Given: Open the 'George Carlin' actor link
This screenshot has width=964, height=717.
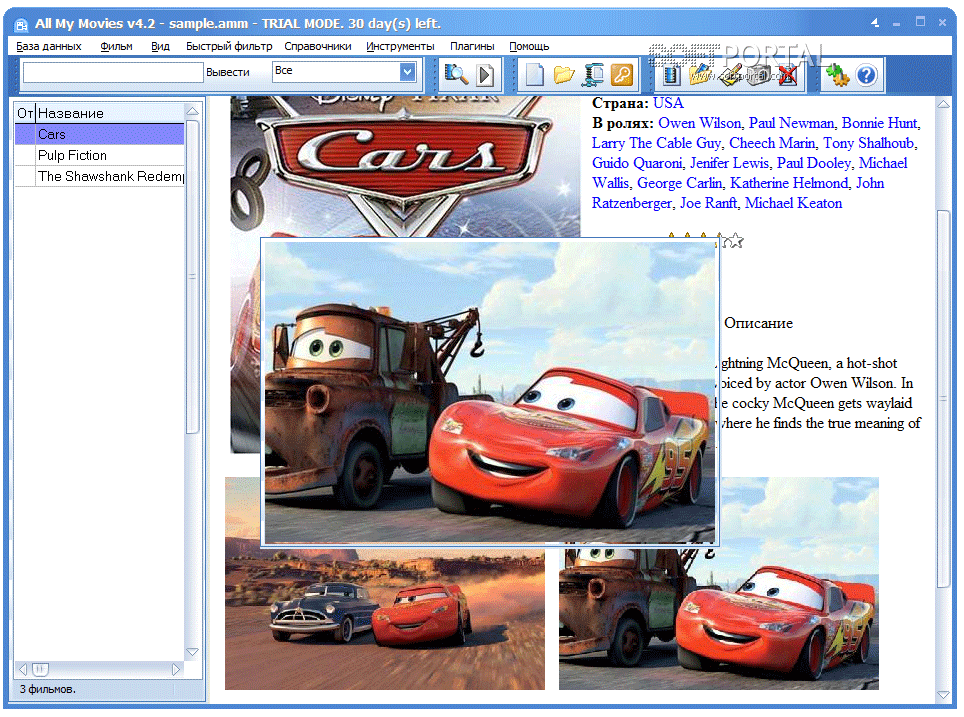Looking at the screenshot, I should pos(679,183).
